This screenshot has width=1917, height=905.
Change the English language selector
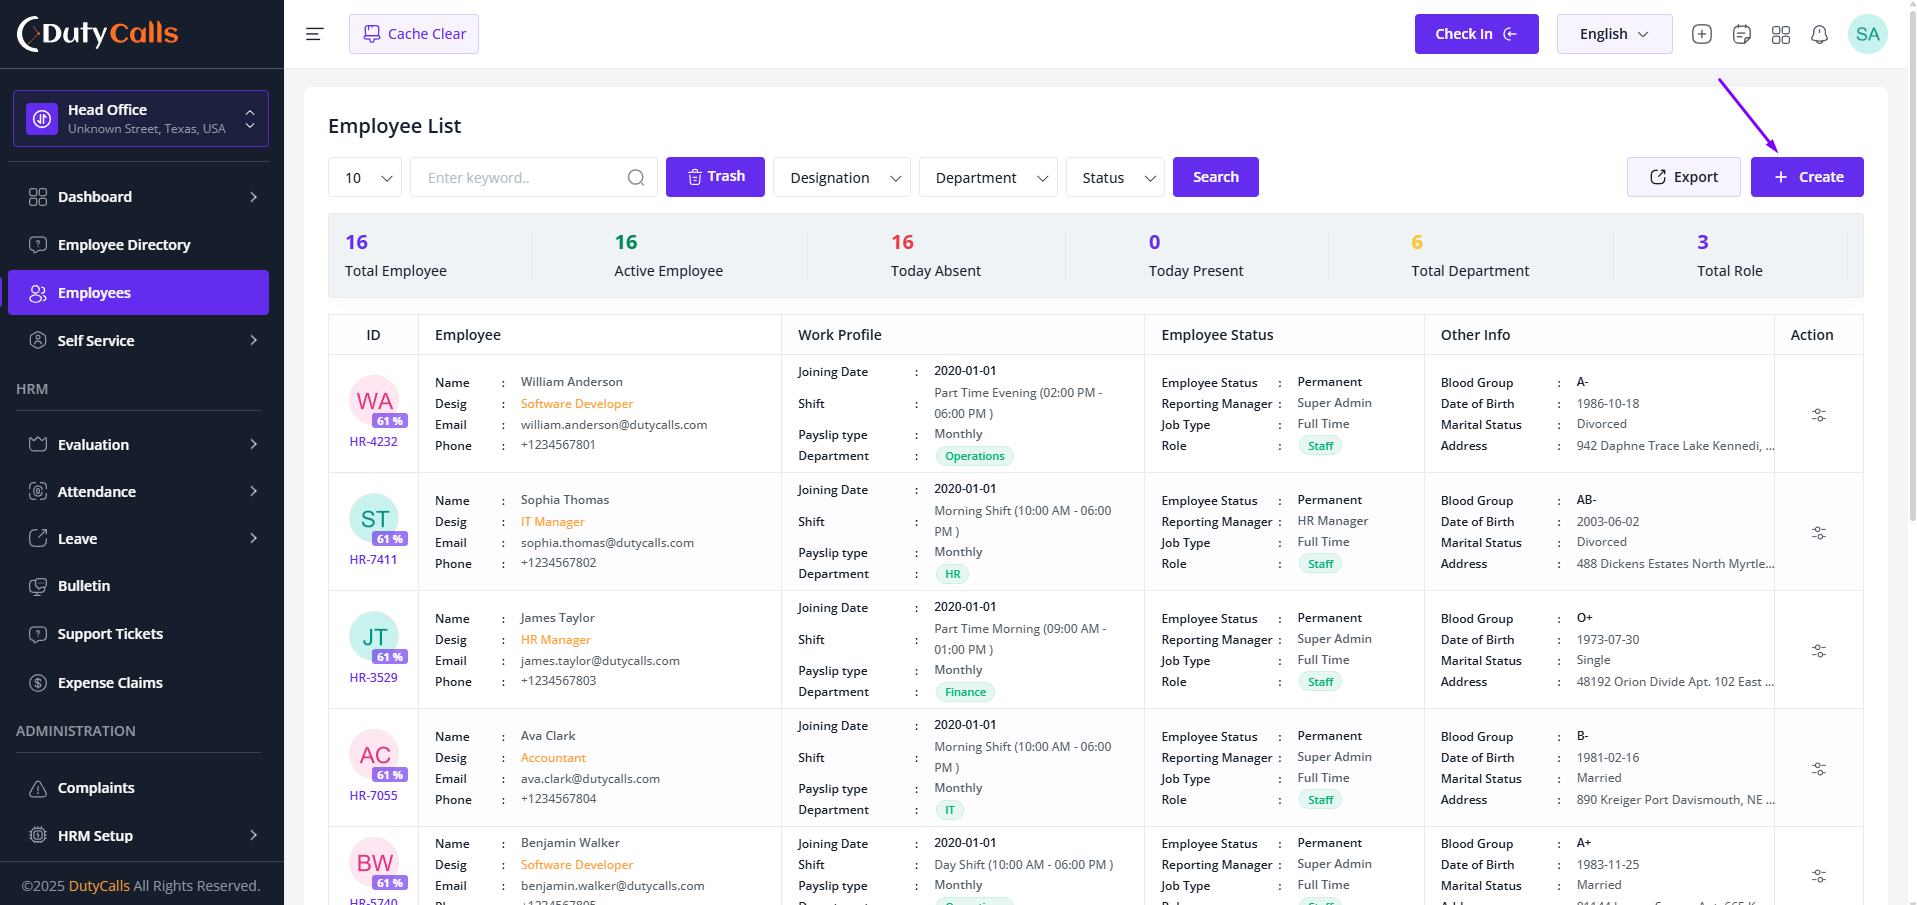pyautogui.click(x=1614, y=34)
